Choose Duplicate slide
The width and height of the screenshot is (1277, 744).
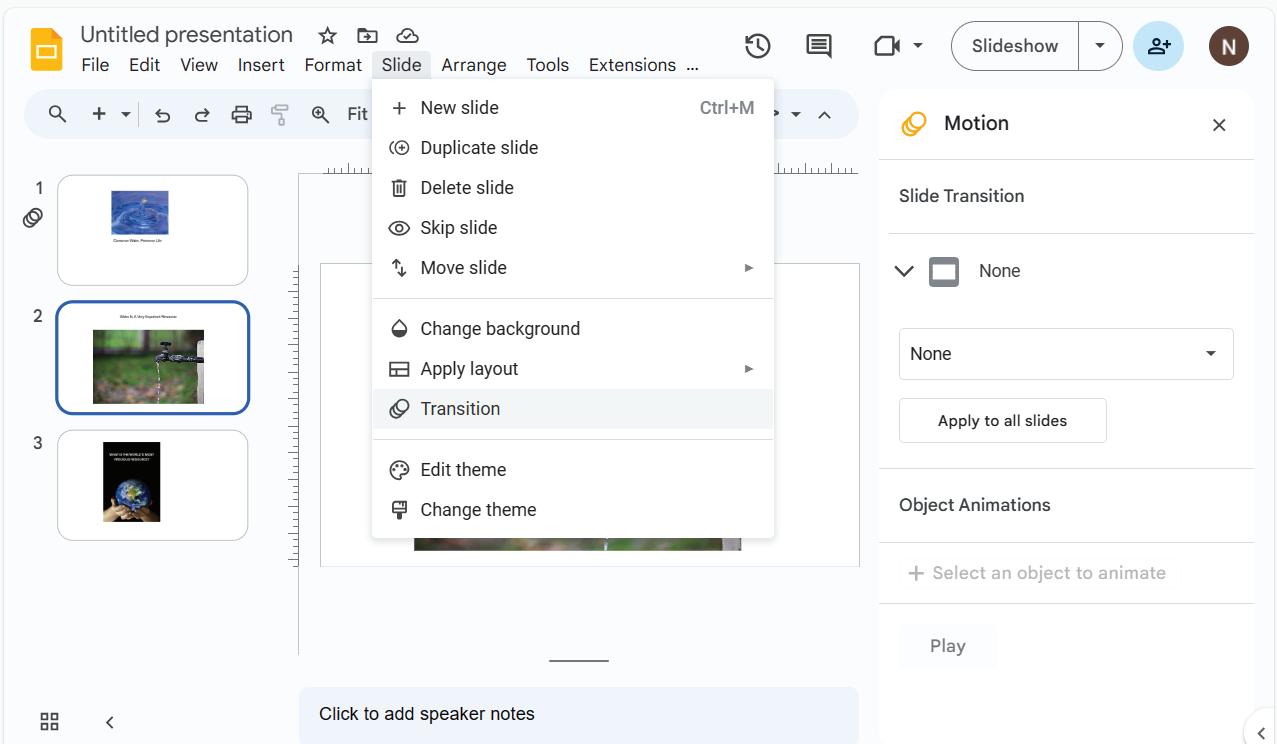point(573,148)
